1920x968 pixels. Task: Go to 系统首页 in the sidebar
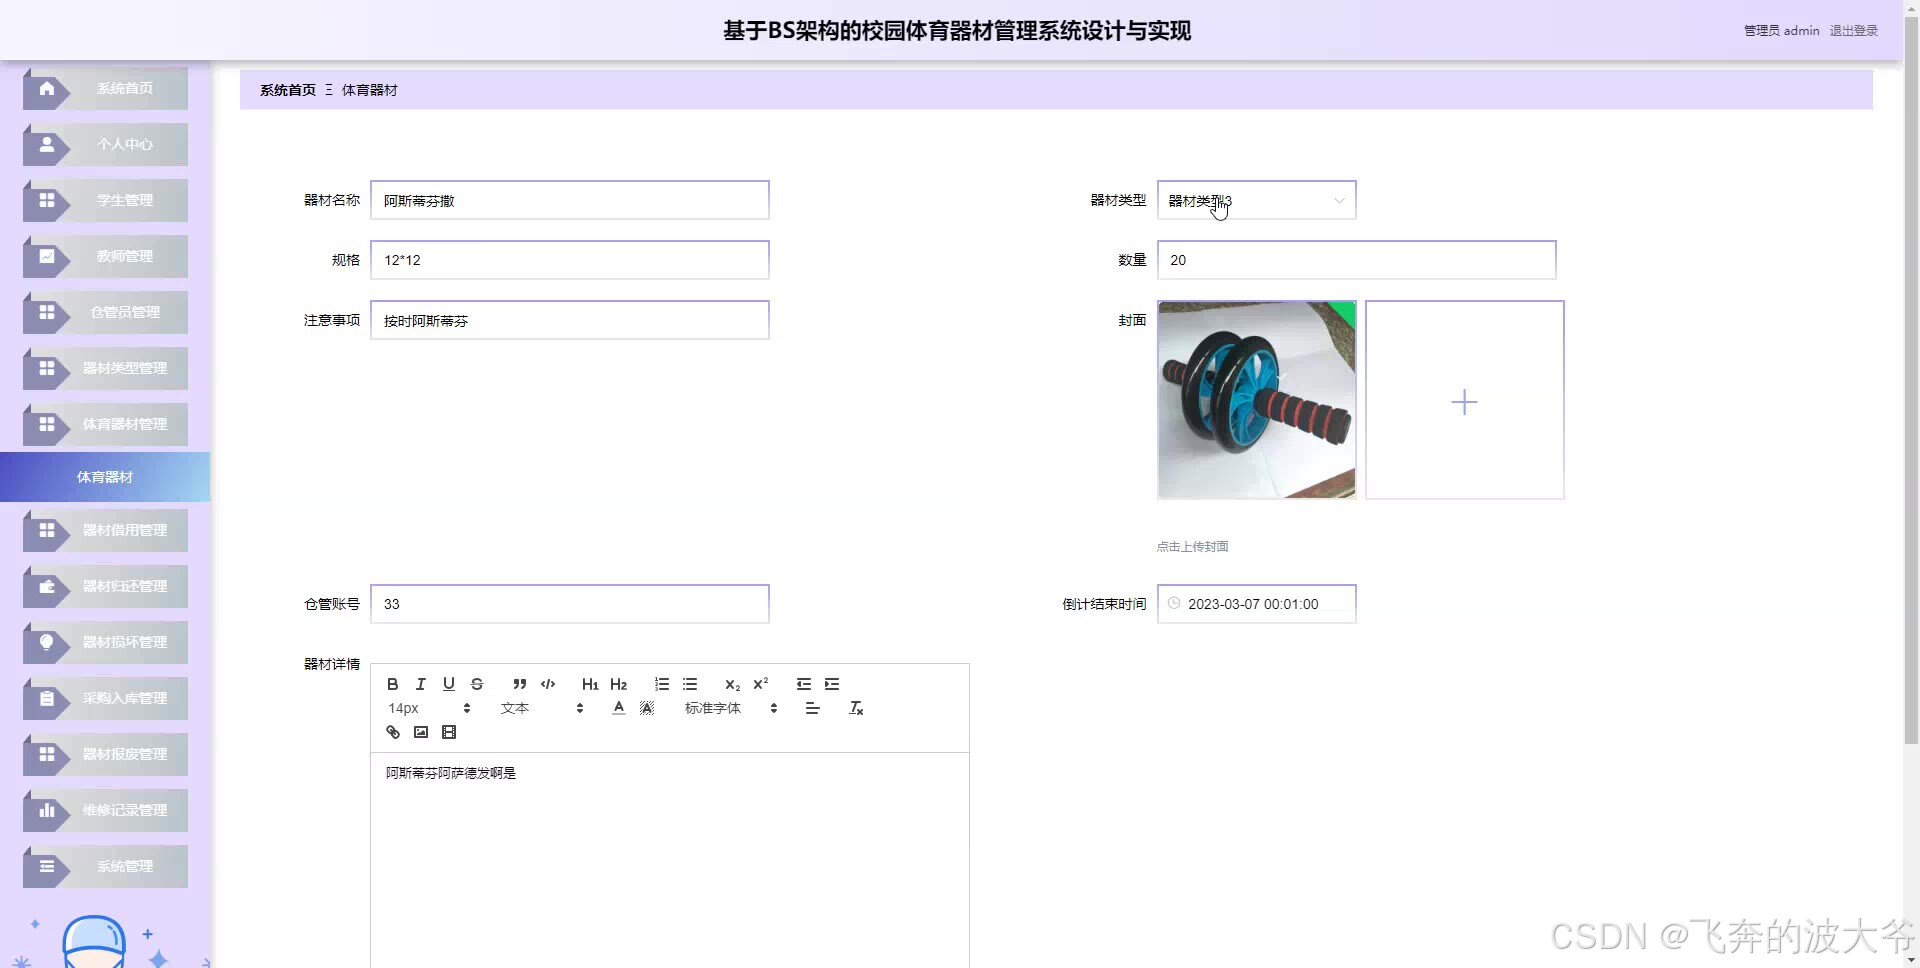click(105, 88)
